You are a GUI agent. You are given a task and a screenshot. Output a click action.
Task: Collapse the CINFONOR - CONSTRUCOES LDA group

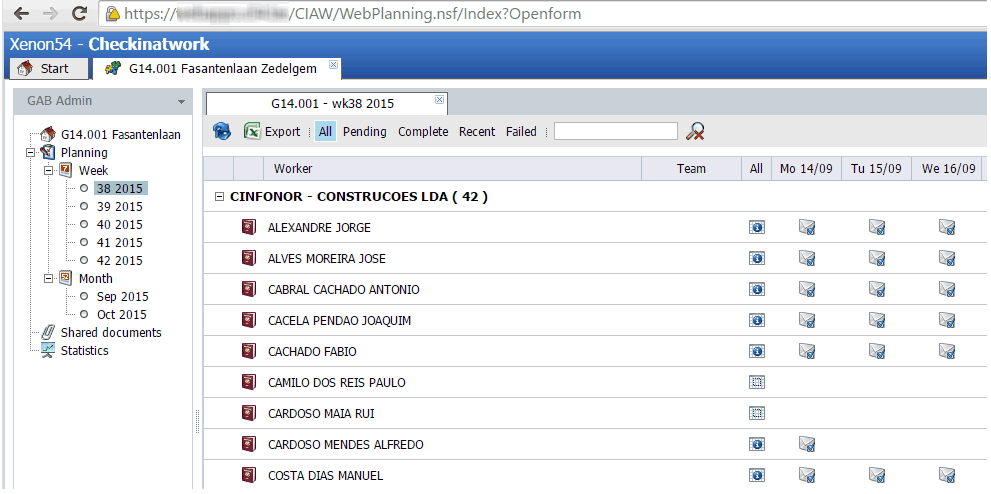point(219,198)
